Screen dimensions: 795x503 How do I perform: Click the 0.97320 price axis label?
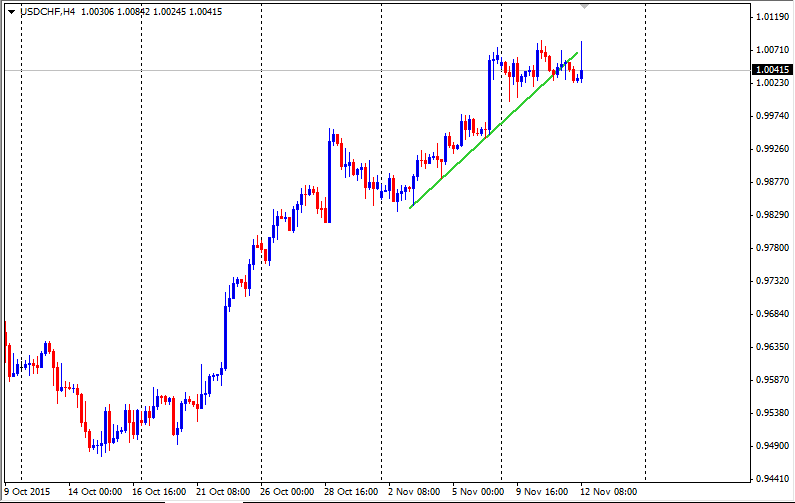(x=773, y=280)
